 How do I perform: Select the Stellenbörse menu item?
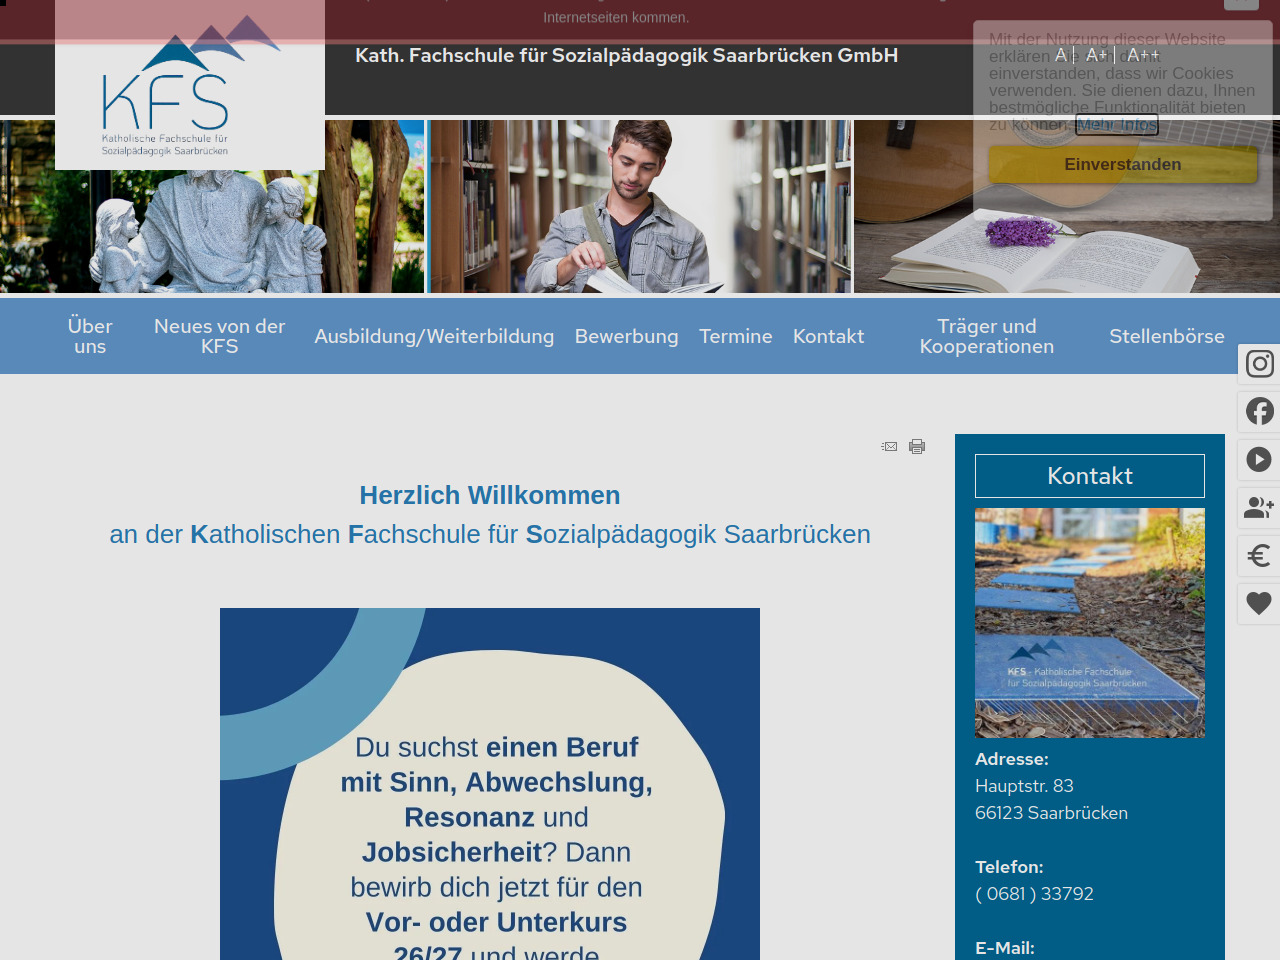(1166, 337)
